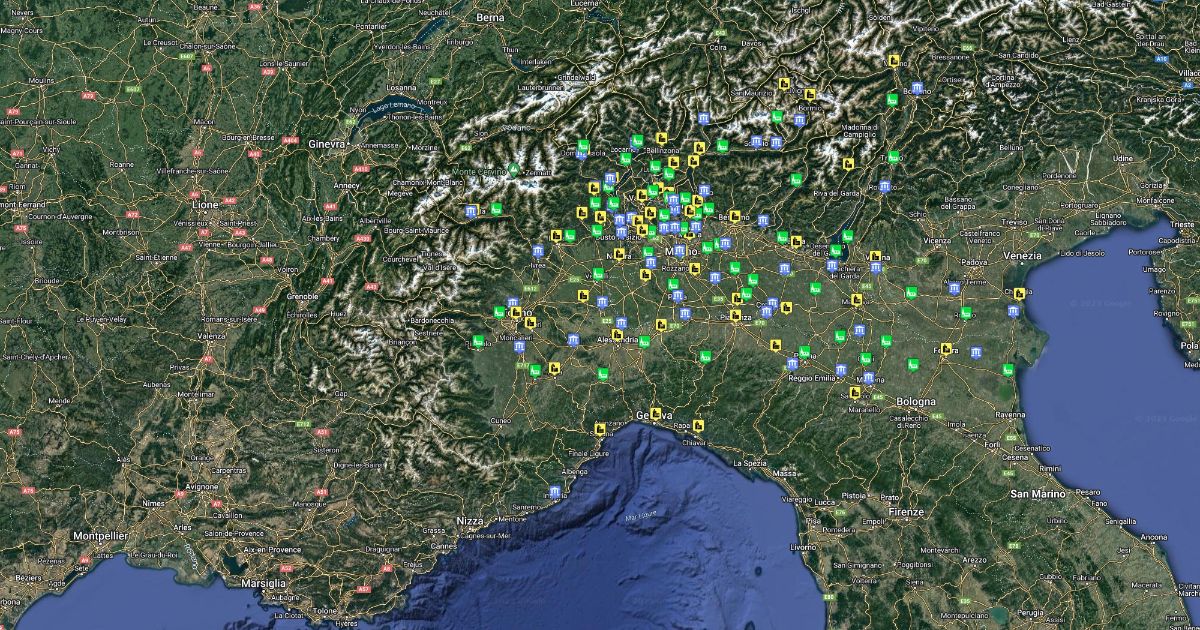Screen dimensions: 1200x630
Task: Click the Ginevra city label
Action: (327, 144)
